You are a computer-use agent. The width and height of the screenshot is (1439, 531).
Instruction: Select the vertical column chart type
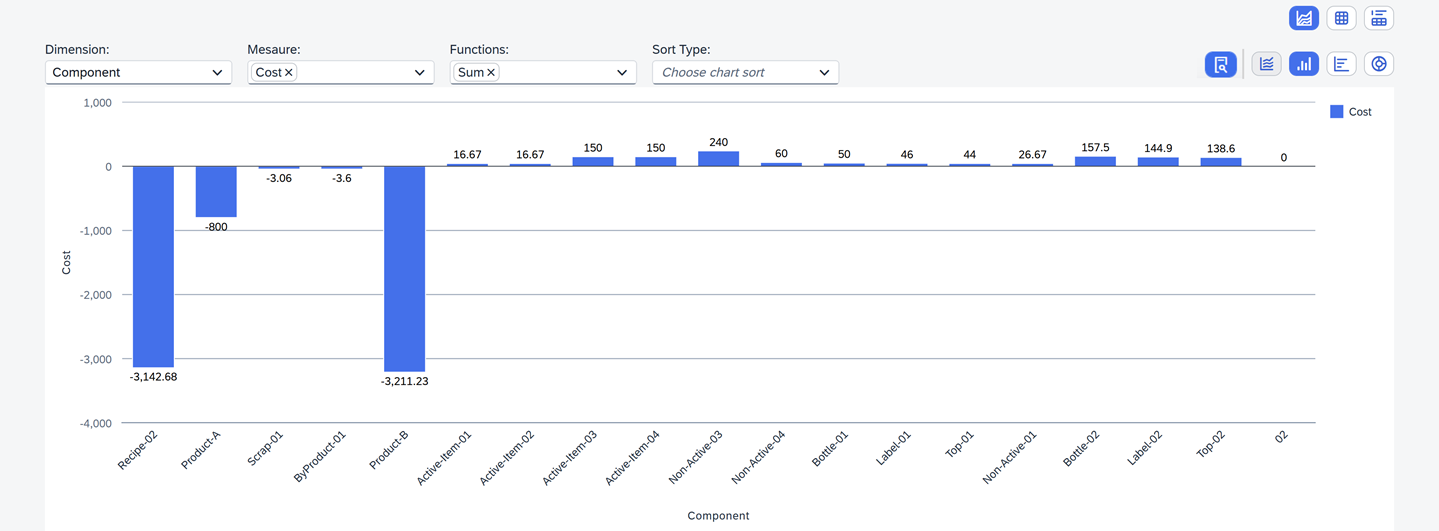(x=1303, y=64)
